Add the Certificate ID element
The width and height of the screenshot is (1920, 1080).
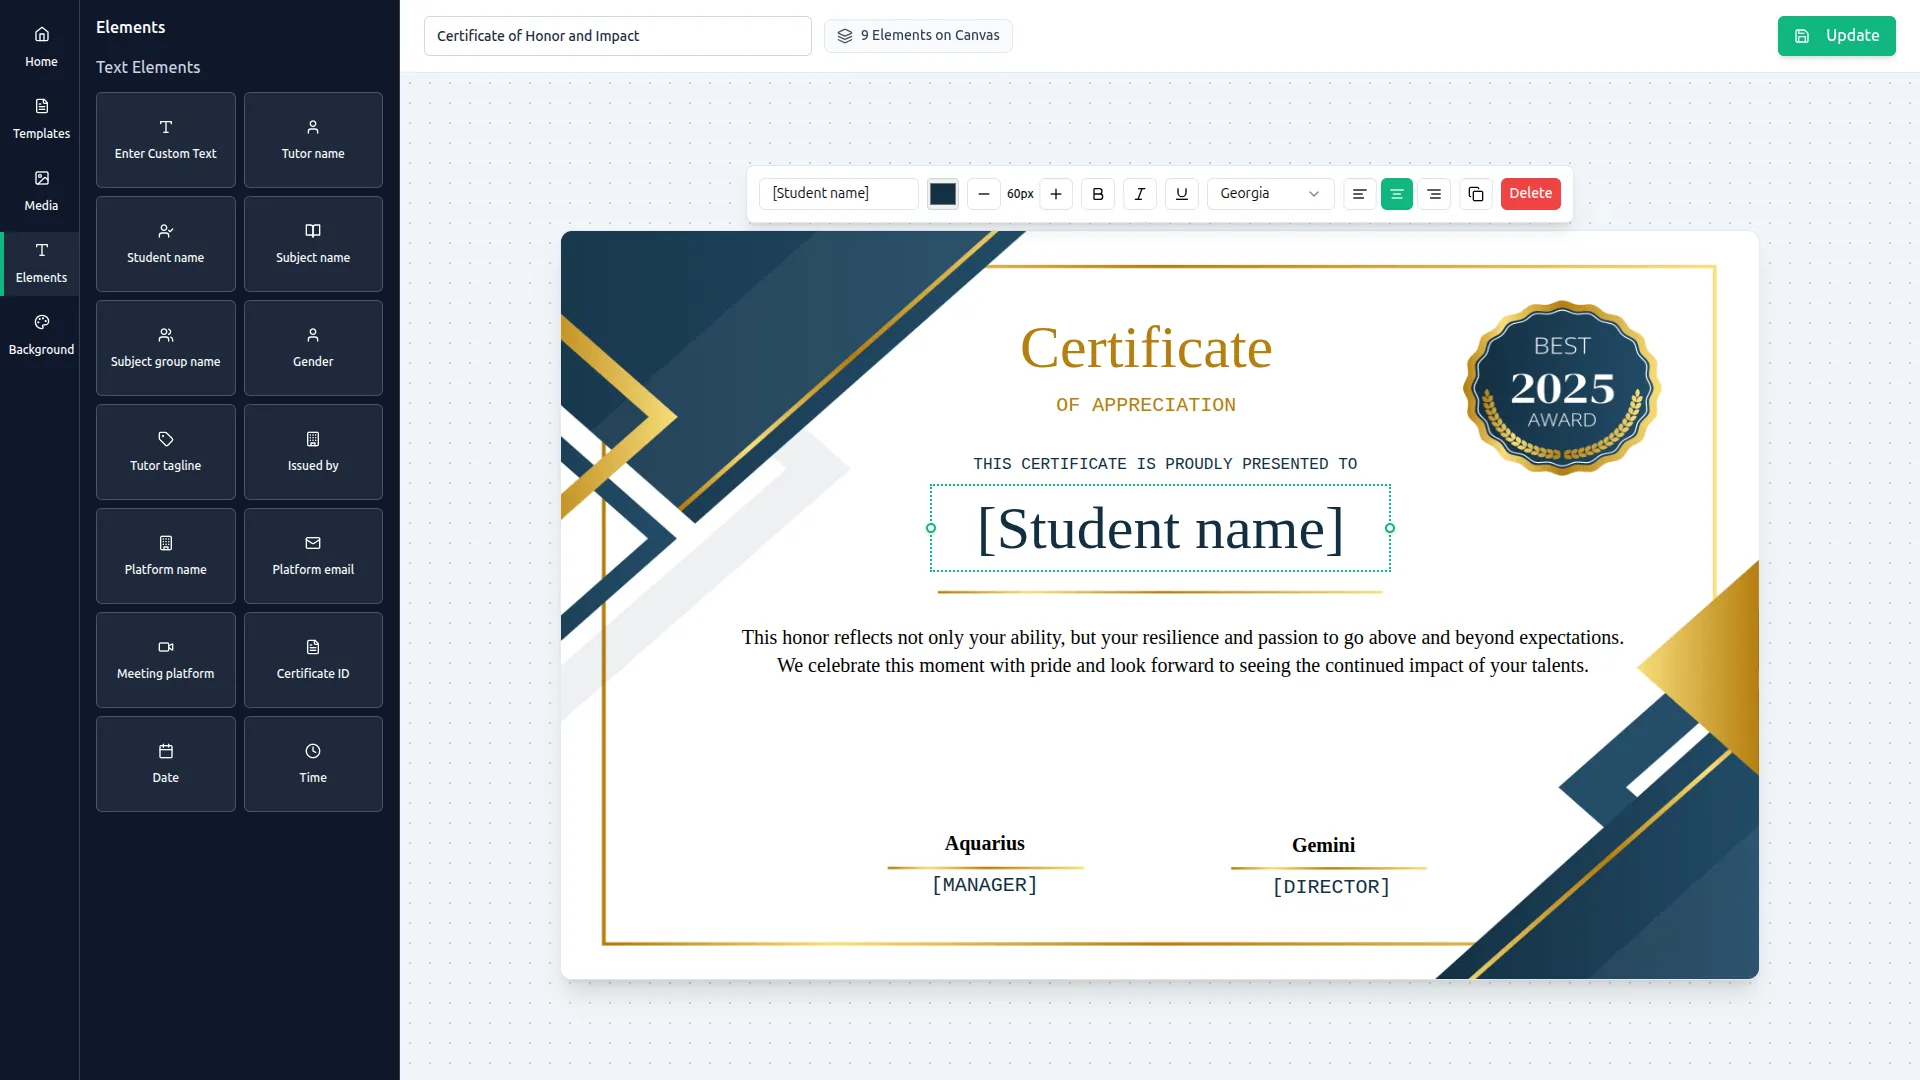[313, 660]
